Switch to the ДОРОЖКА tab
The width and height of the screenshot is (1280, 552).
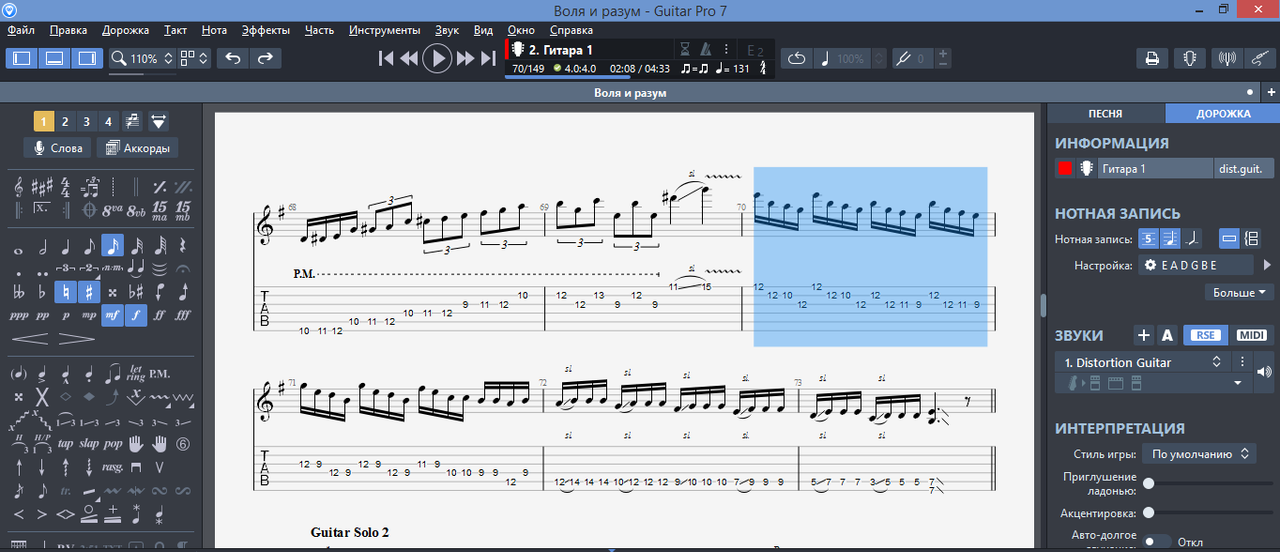(1223, 114)
